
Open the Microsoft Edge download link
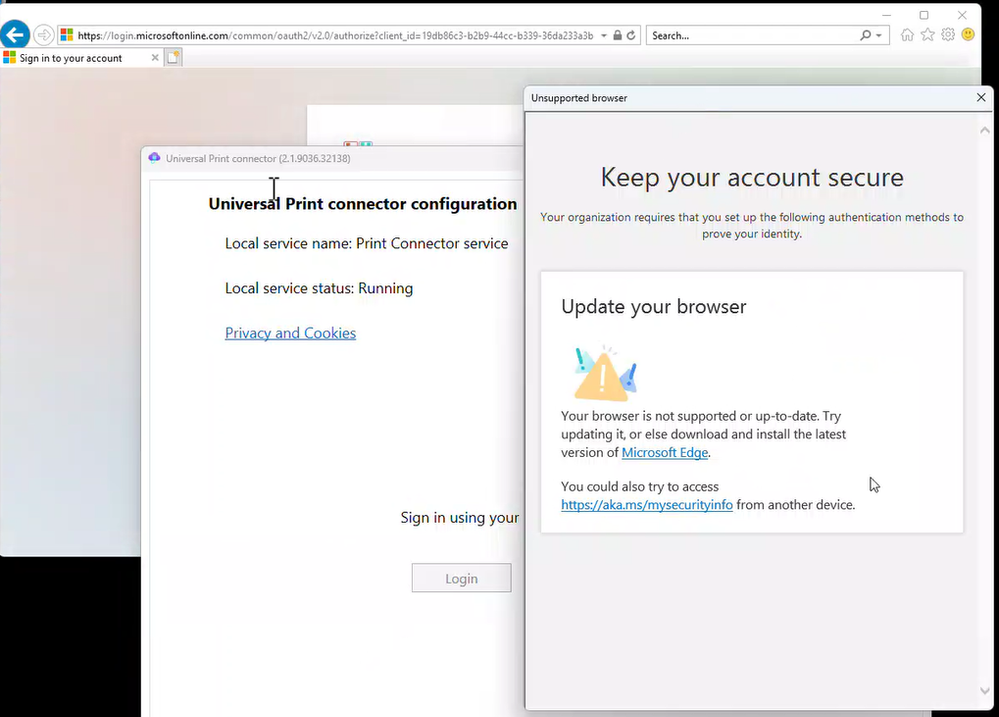coord(665,453)
